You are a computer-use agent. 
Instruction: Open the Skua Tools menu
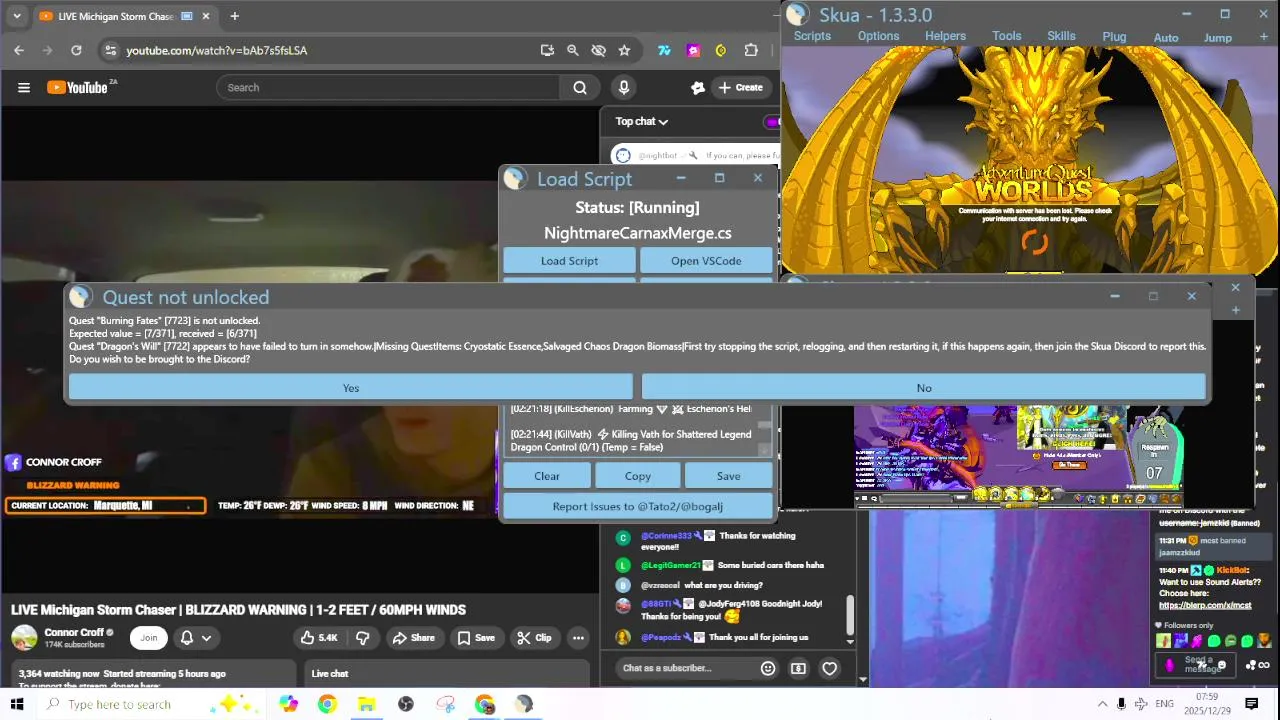(x=1007, y=36)
